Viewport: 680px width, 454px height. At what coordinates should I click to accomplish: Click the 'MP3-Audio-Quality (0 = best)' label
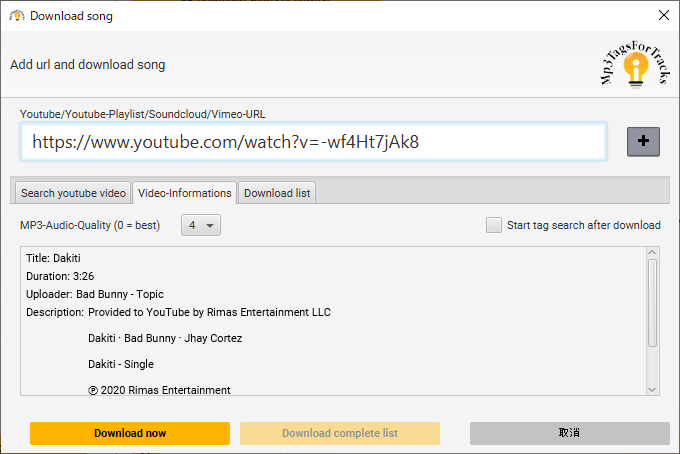coord(90,225)
